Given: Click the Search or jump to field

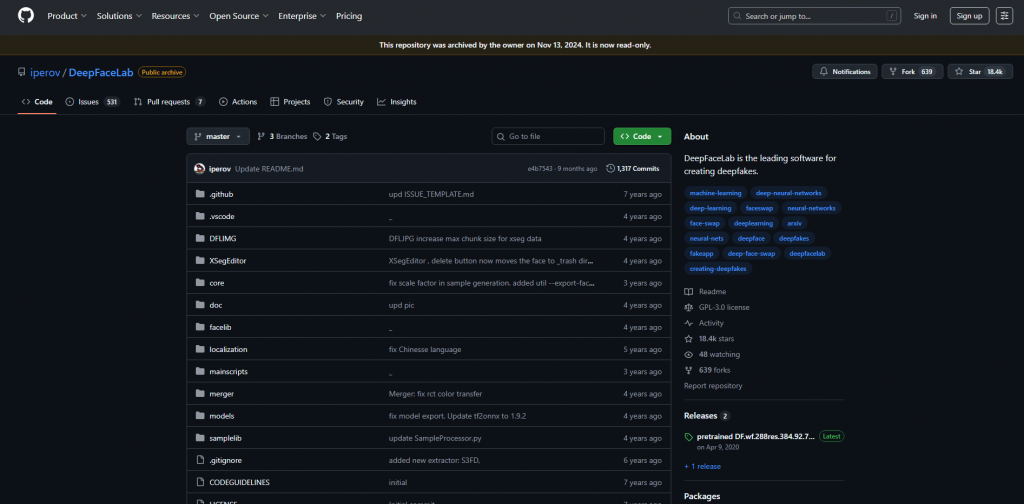Looking at the screenshot, I should pos(814,16).
